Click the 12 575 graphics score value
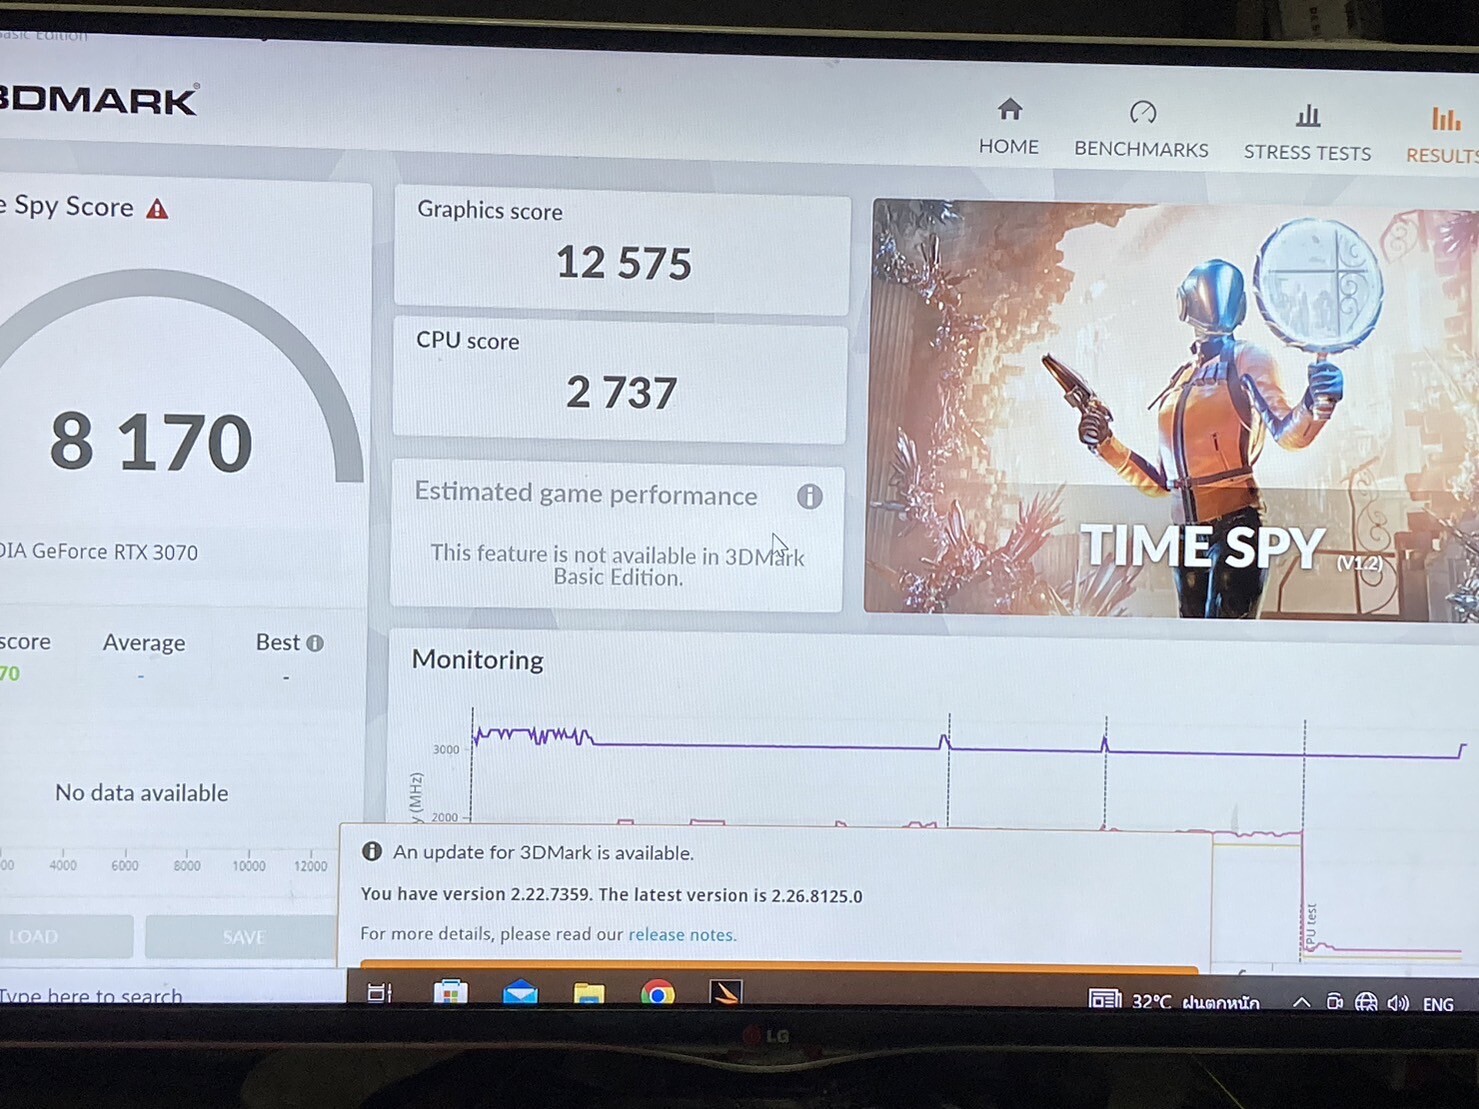Viewport: 1479px width, 1109px height. (623, 263)
